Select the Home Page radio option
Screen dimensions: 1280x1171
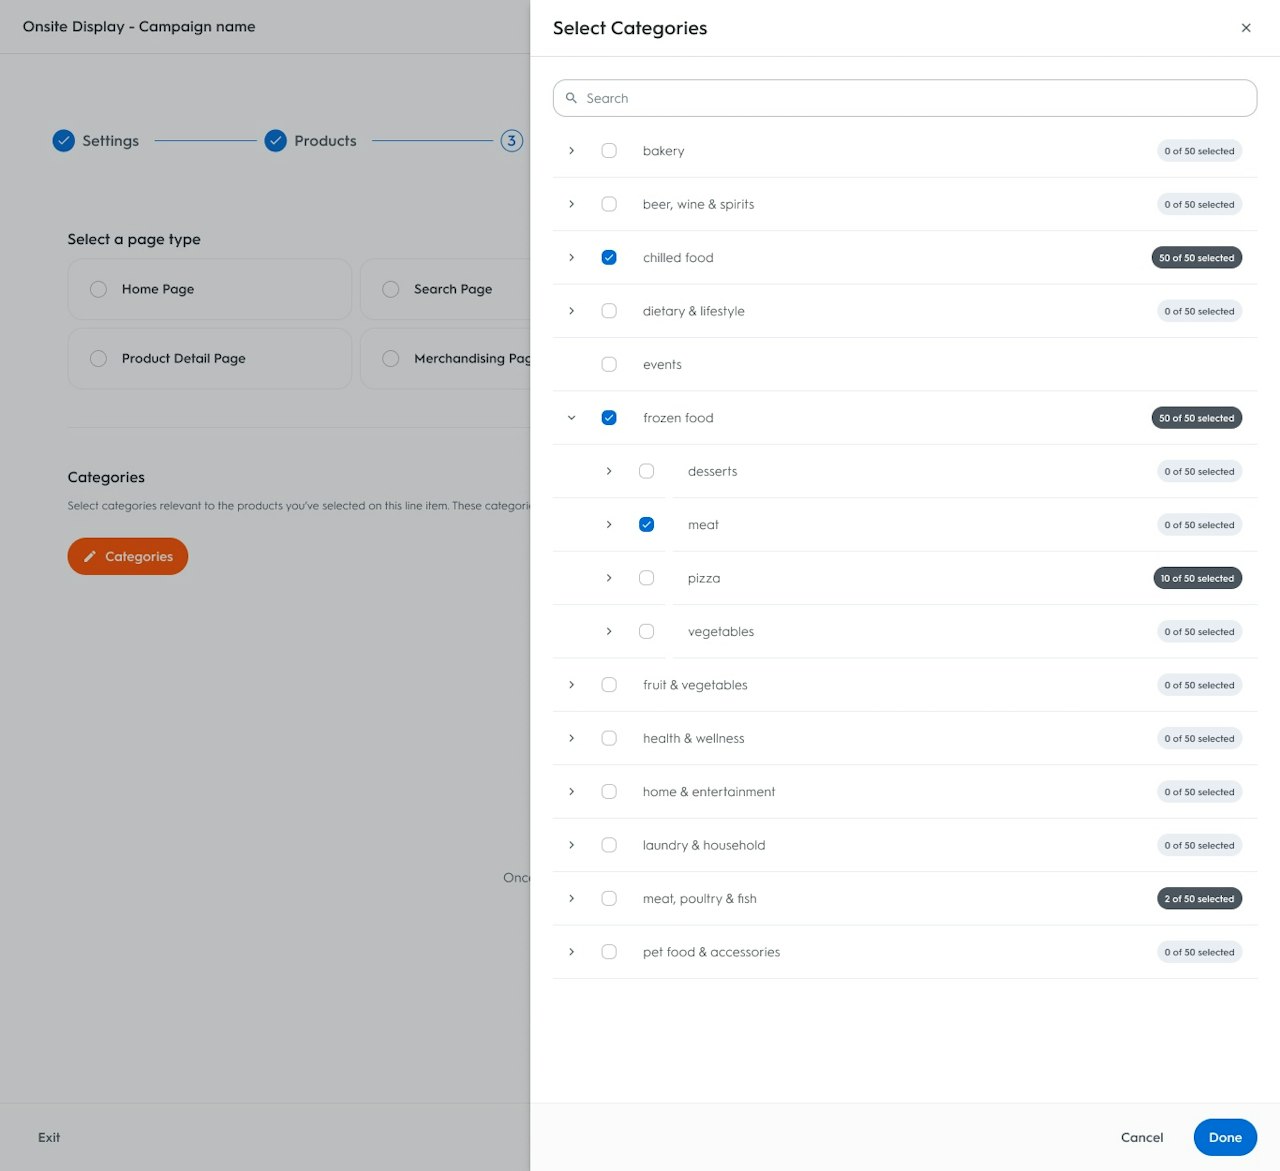pyautogui.click(x=98, y=289)
